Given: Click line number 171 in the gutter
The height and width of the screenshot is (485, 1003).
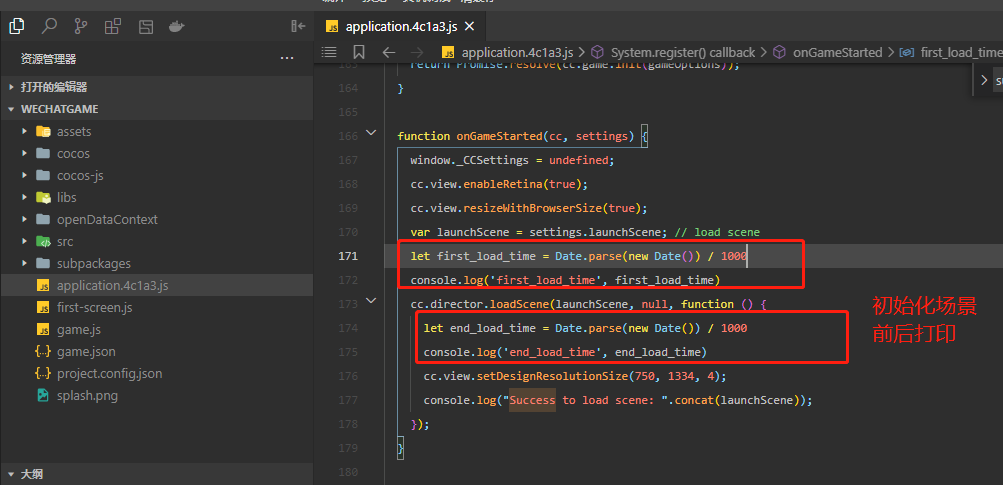Looking at the screenshot, I should pos(348,256).
